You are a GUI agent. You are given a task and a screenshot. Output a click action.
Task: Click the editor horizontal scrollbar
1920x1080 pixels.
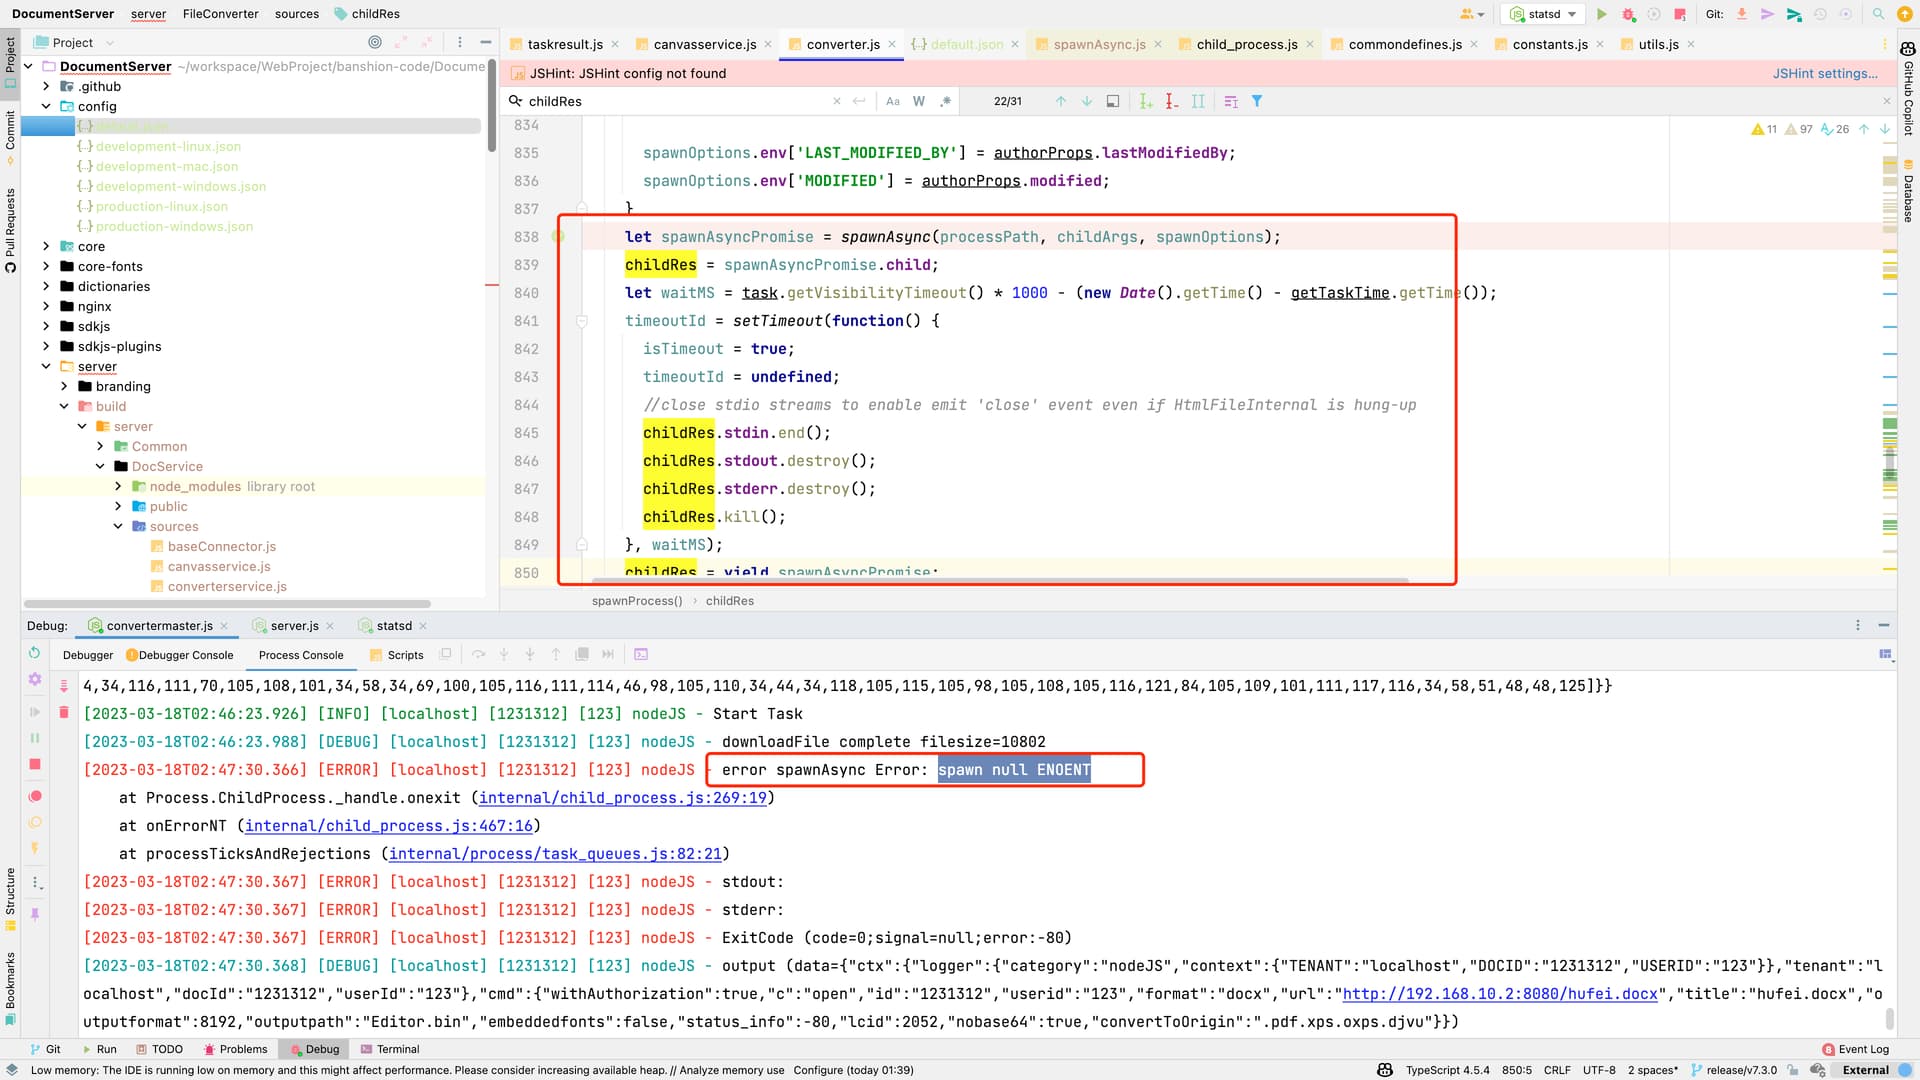pos(1000,580)
